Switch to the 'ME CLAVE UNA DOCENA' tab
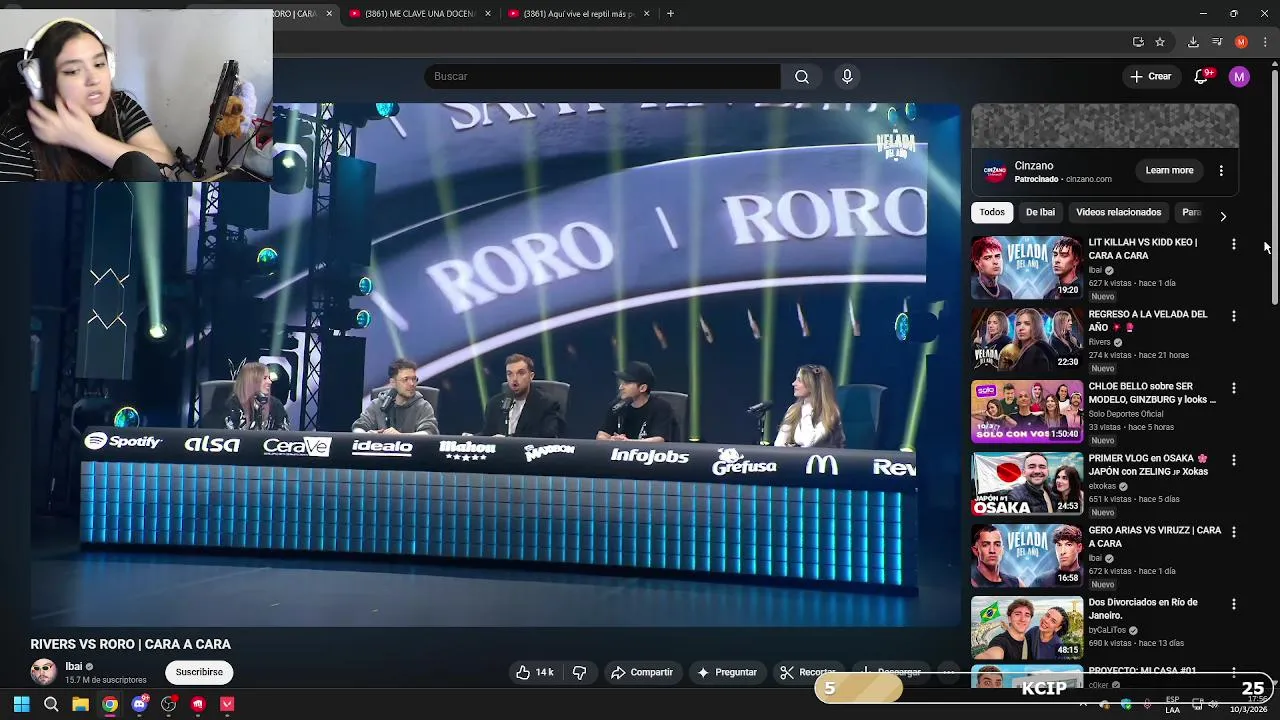This screenshot has width=1280, height=720. point(419,14)
